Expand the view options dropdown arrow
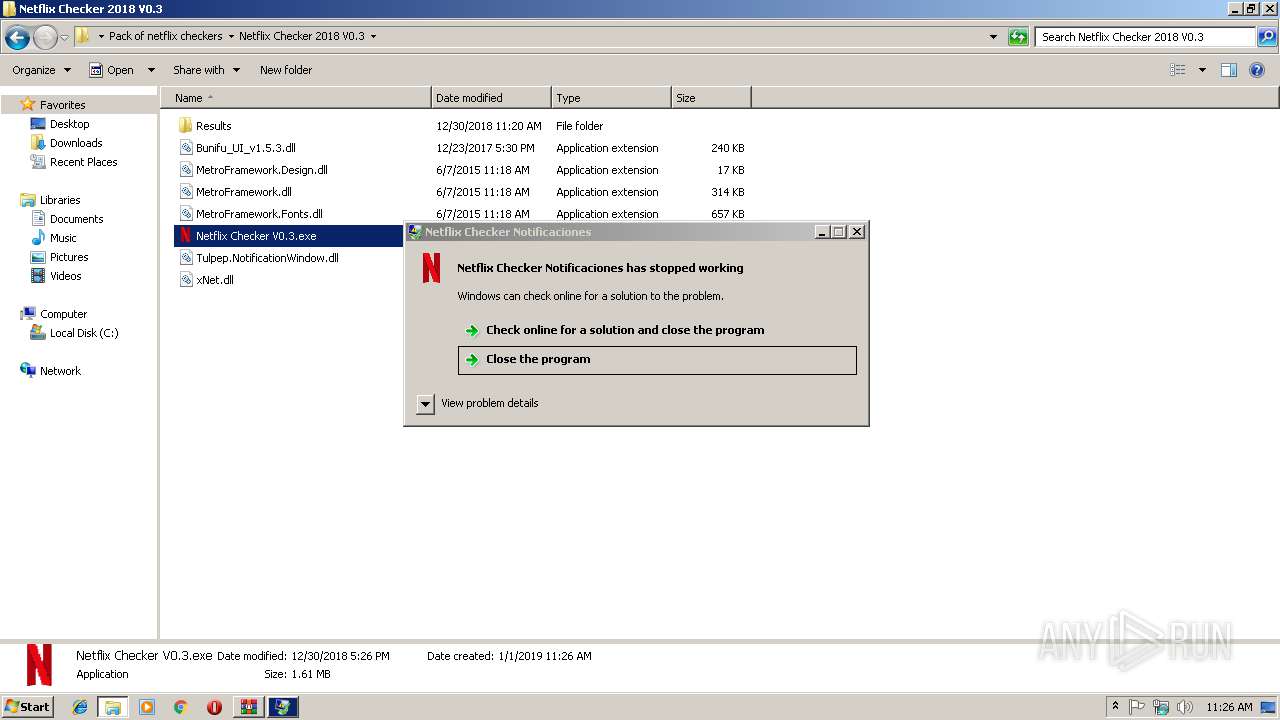Viewport: 1280px width, 720px height. tap(1202, 70)
